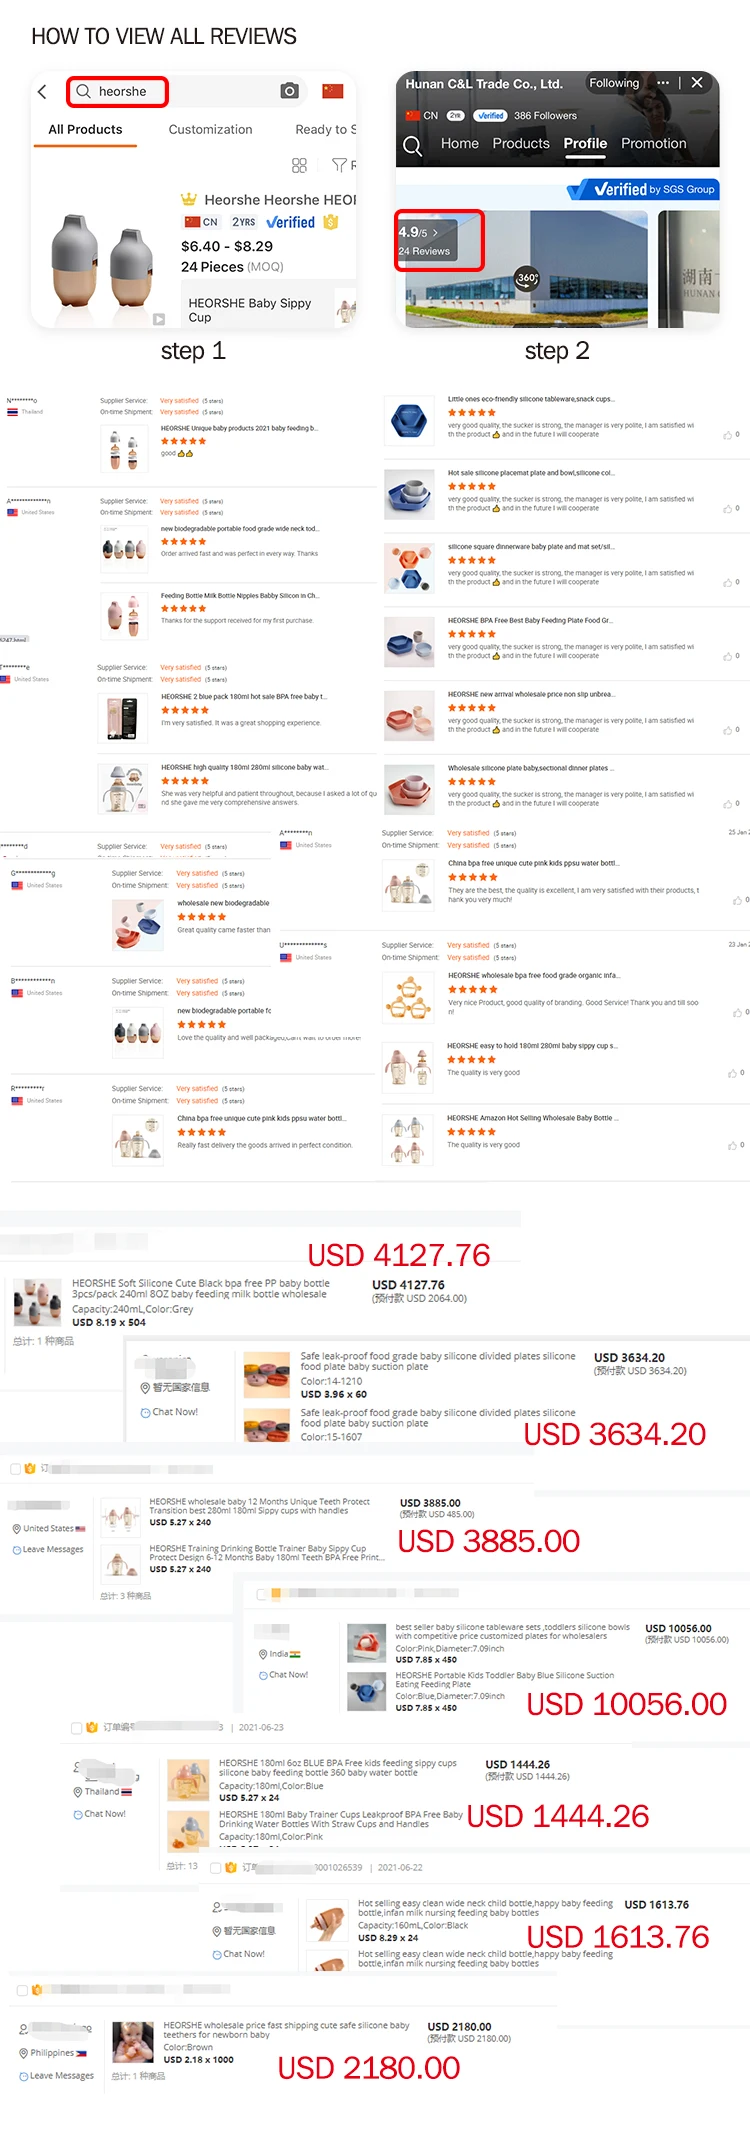The image size is (750, 2131).
Task: Switch to grid view layout icon
Action: click(299, 165)
